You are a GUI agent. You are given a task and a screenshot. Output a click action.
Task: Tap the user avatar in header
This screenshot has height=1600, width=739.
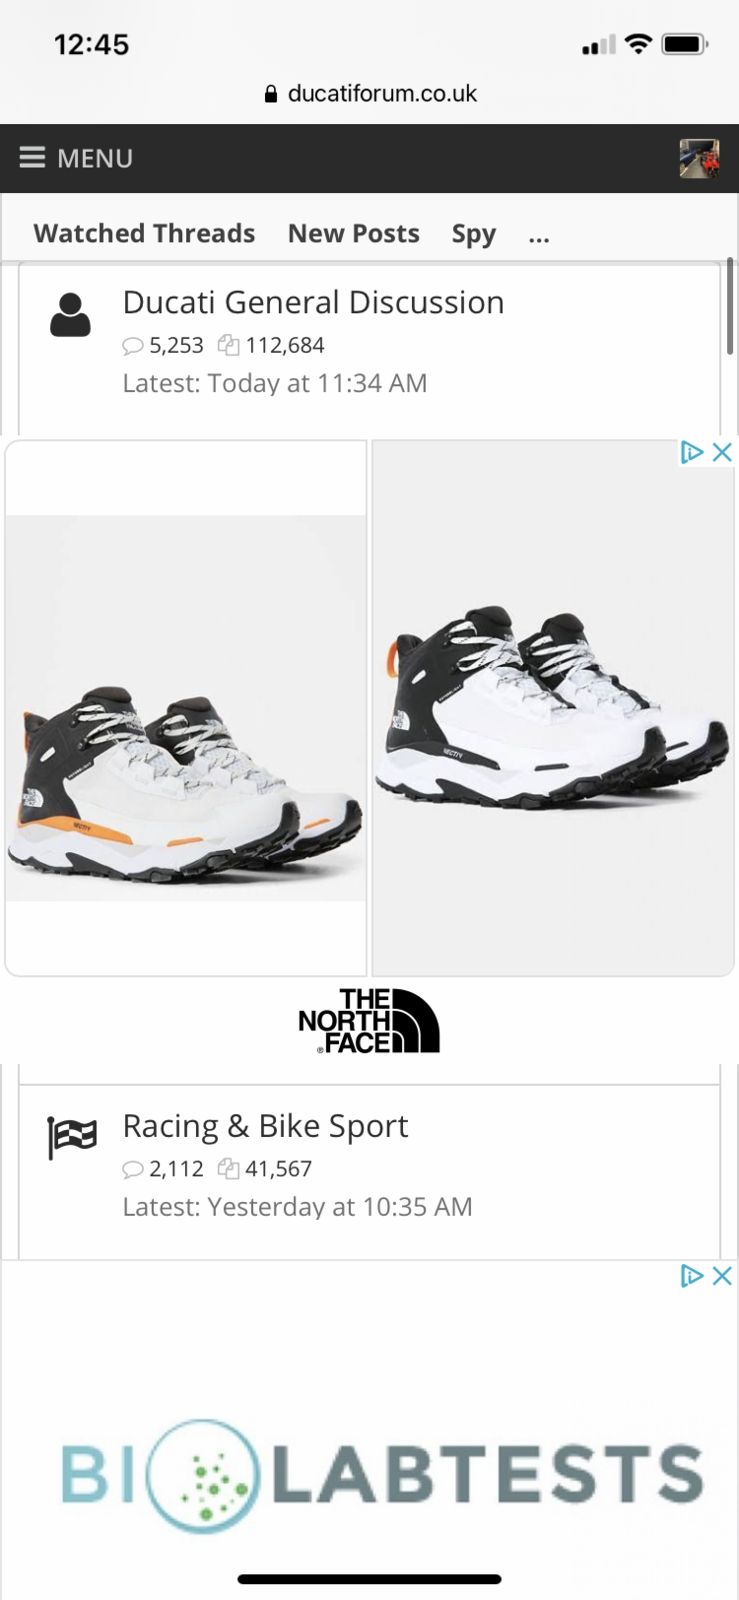[699, 159]
